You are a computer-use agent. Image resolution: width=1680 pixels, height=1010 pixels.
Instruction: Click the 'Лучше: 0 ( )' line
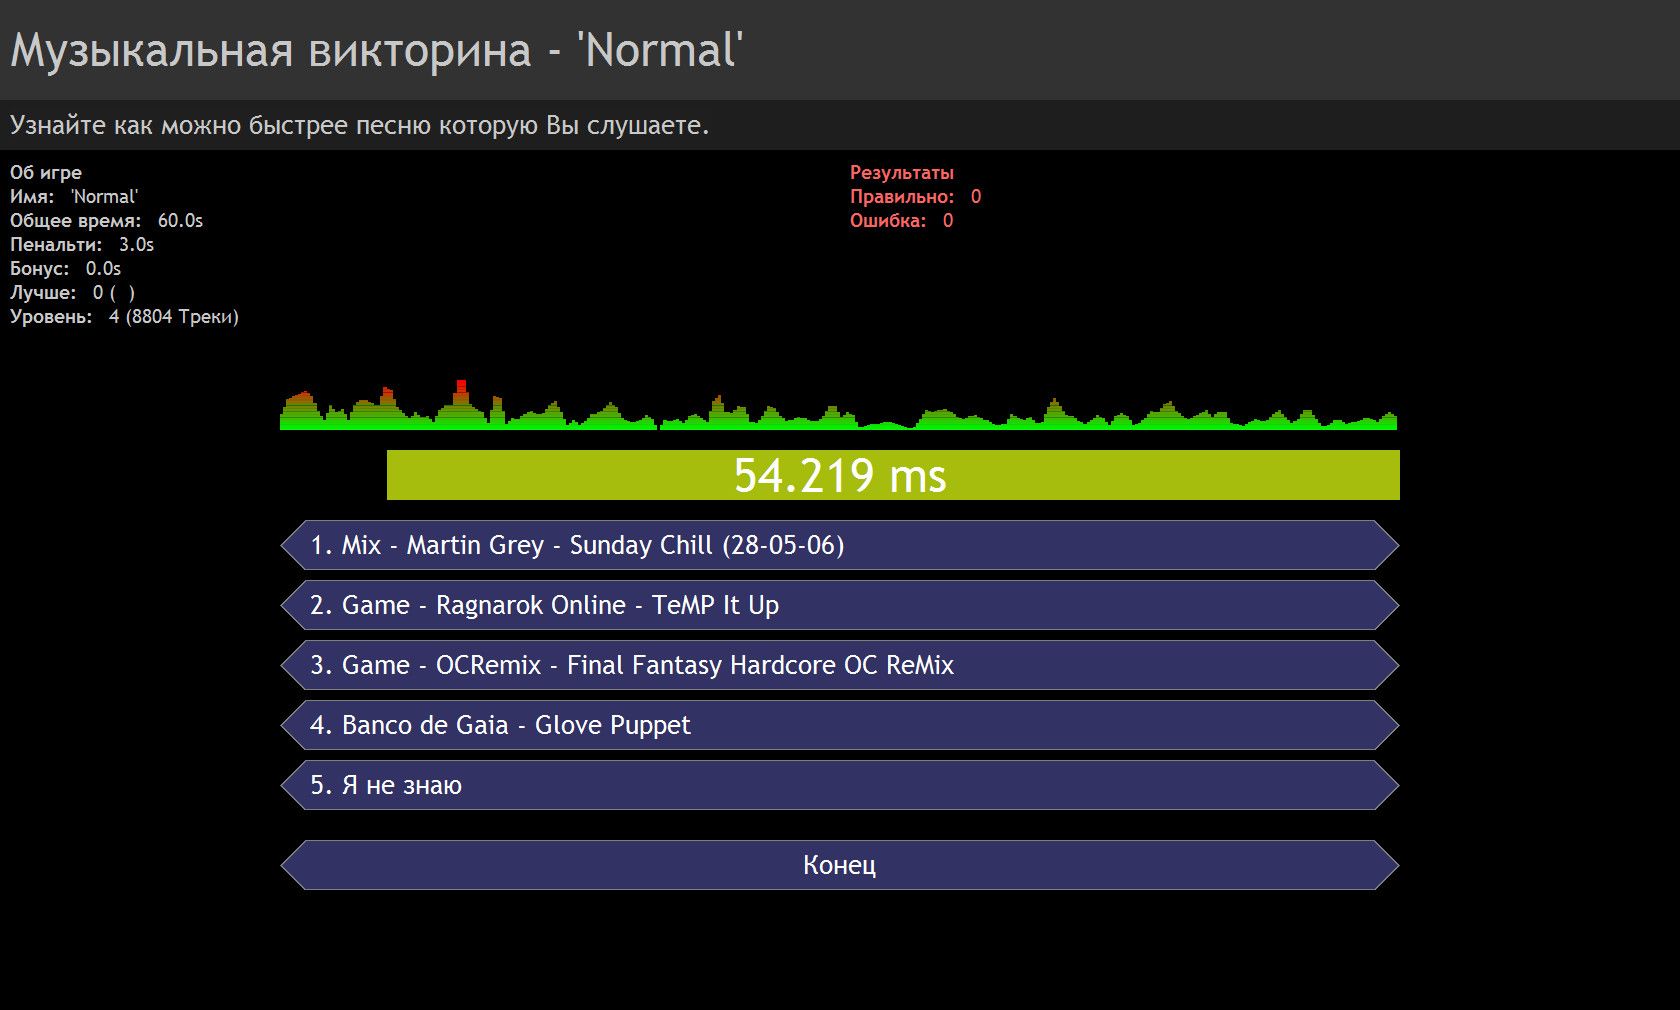coord(72,293)
